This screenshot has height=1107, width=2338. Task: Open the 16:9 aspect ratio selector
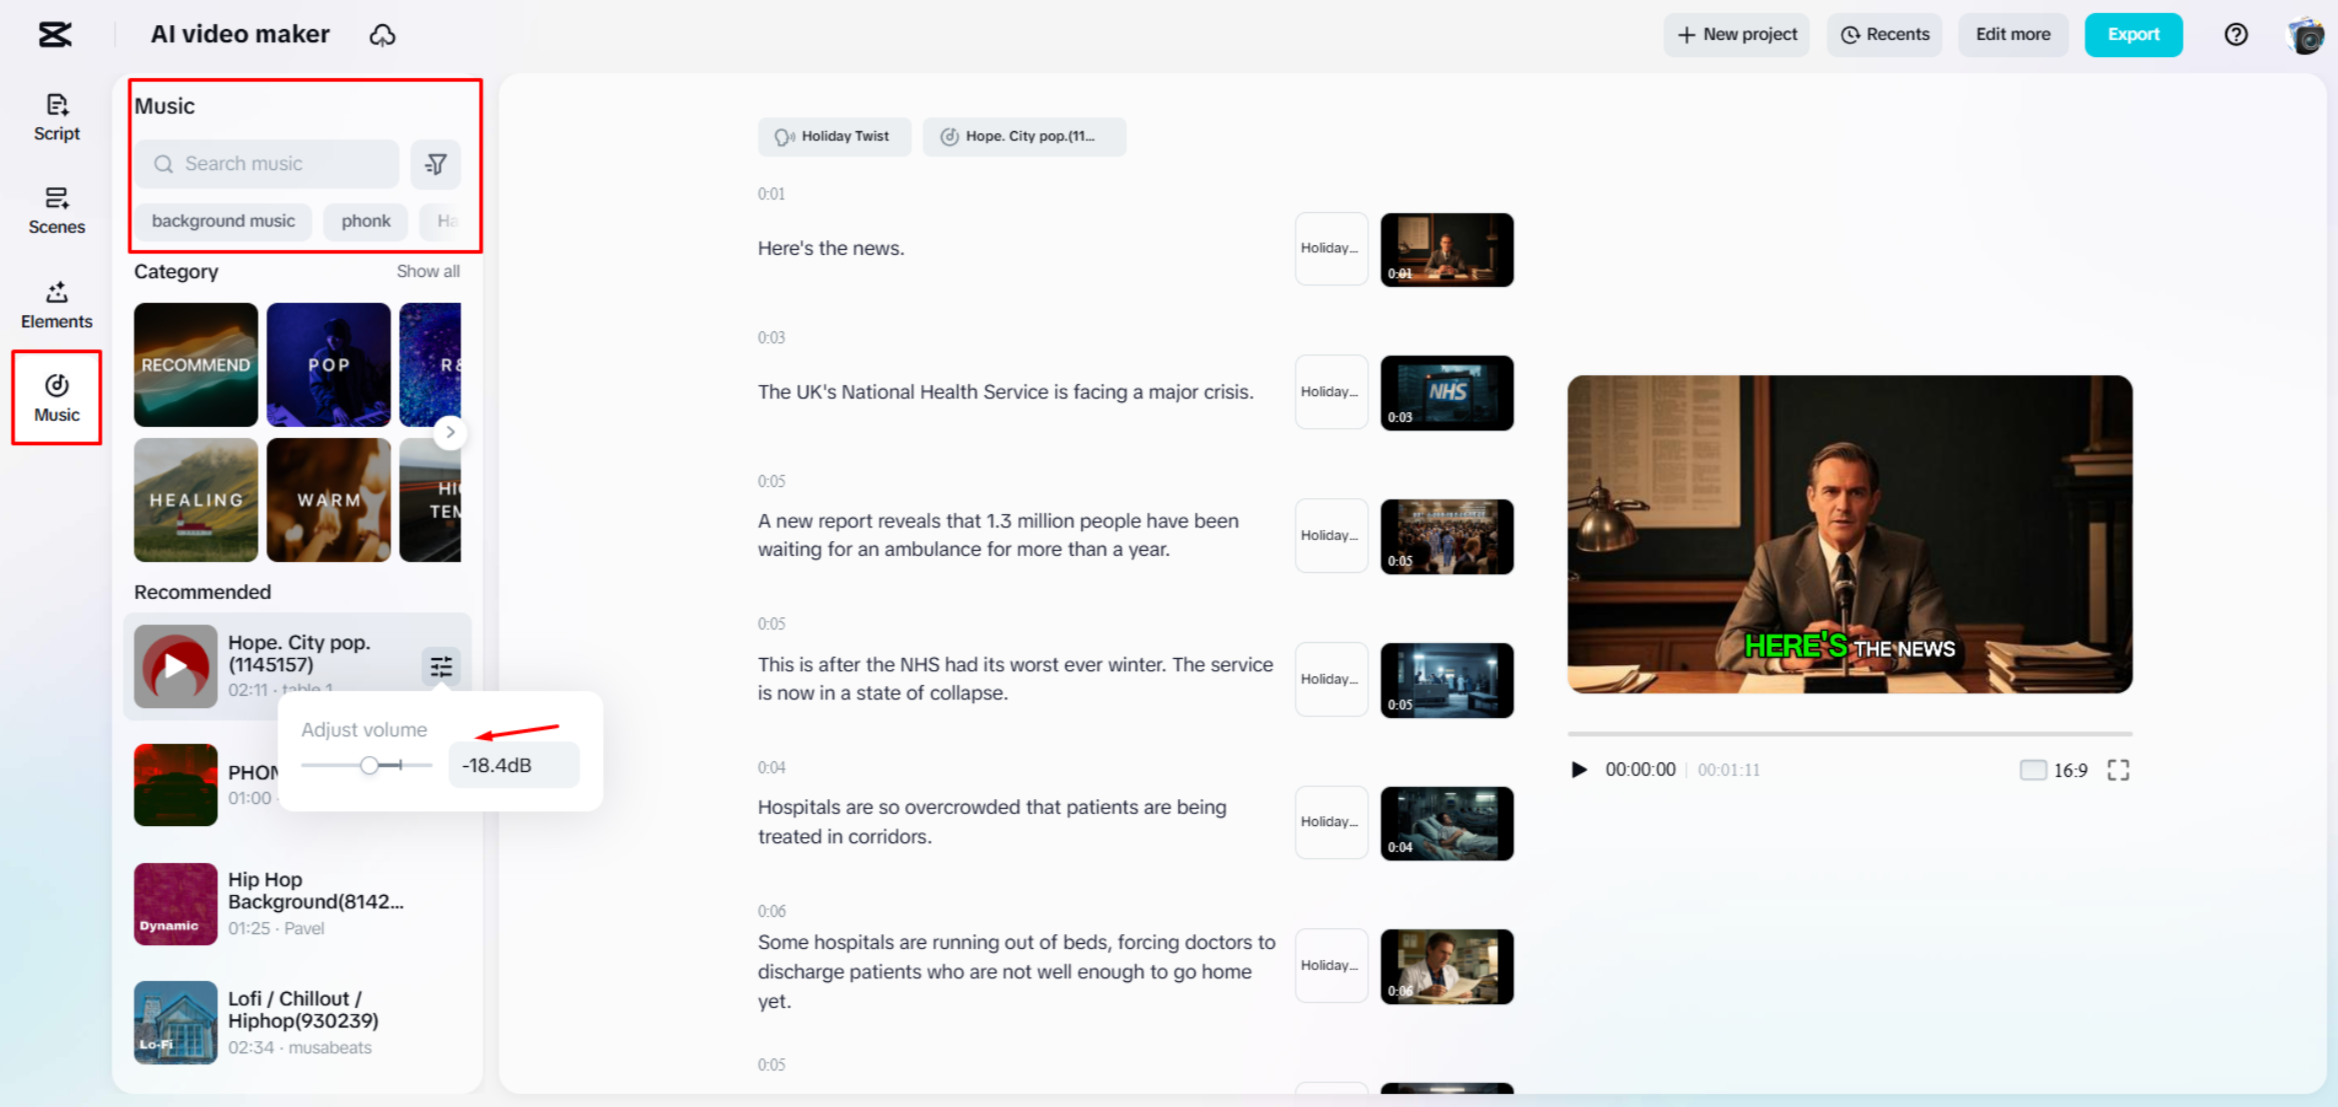tap(2054, 770)
